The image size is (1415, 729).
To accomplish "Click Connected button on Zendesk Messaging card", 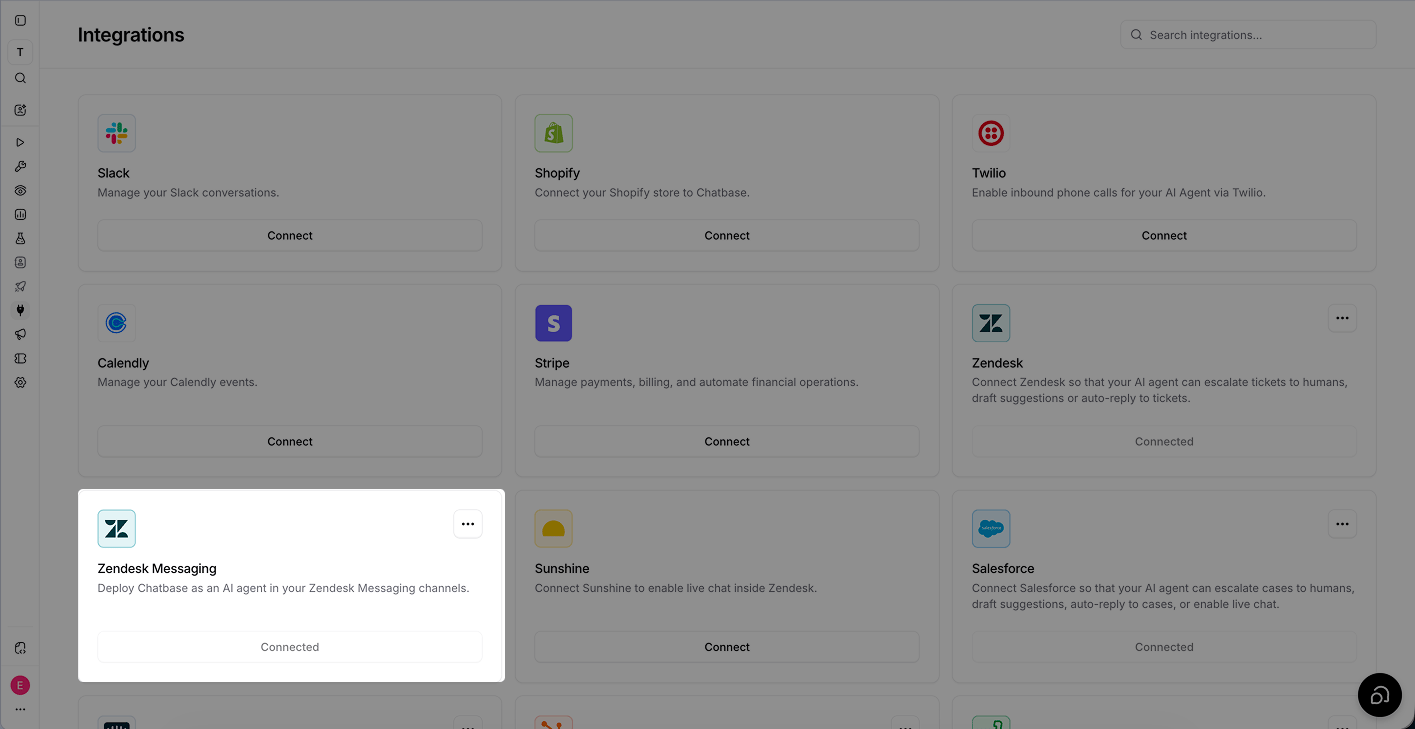I will [290, 647].
